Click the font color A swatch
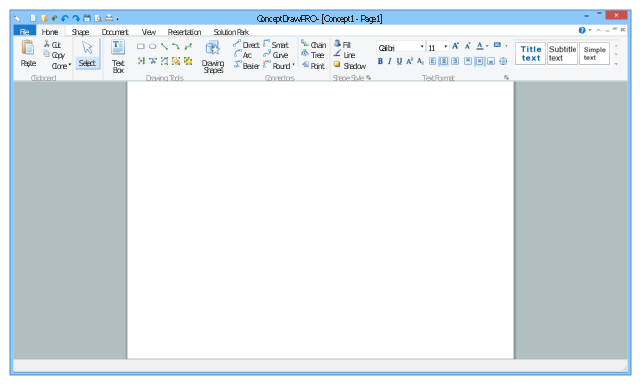 click(x=480, y=46)
